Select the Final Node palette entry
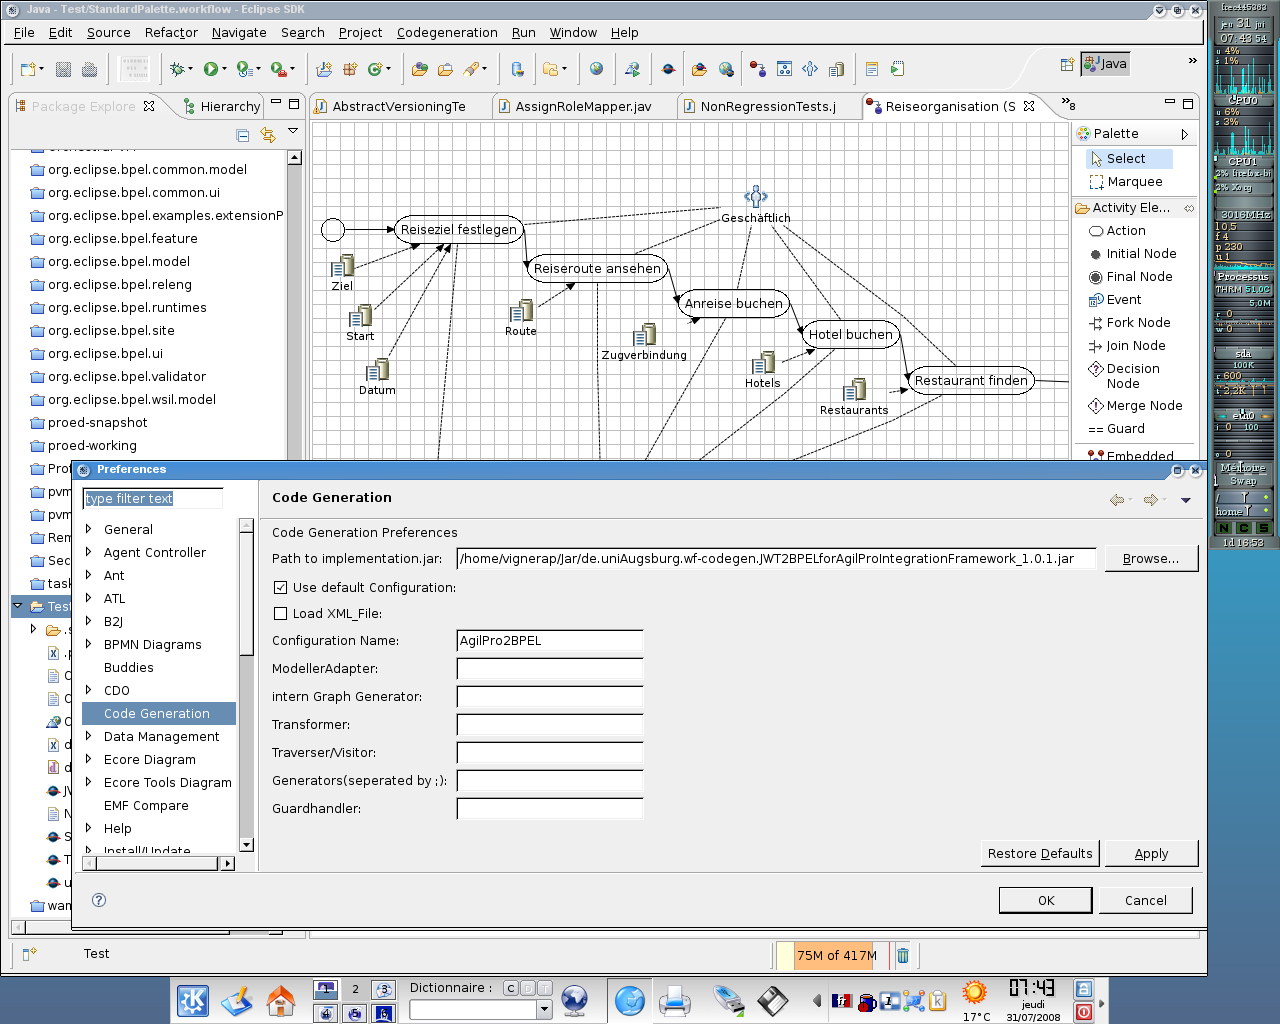The image size is (1280, 1024). coord(1139,277)
